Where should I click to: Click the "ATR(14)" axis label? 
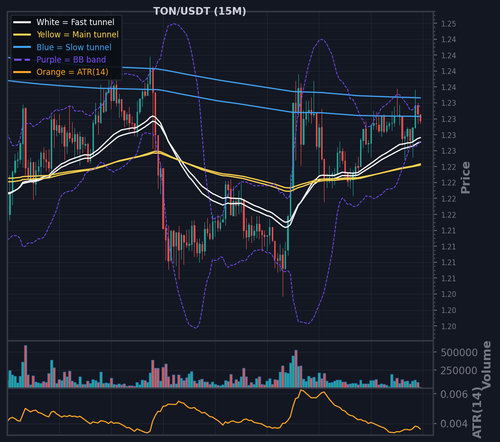pos(477,412)
